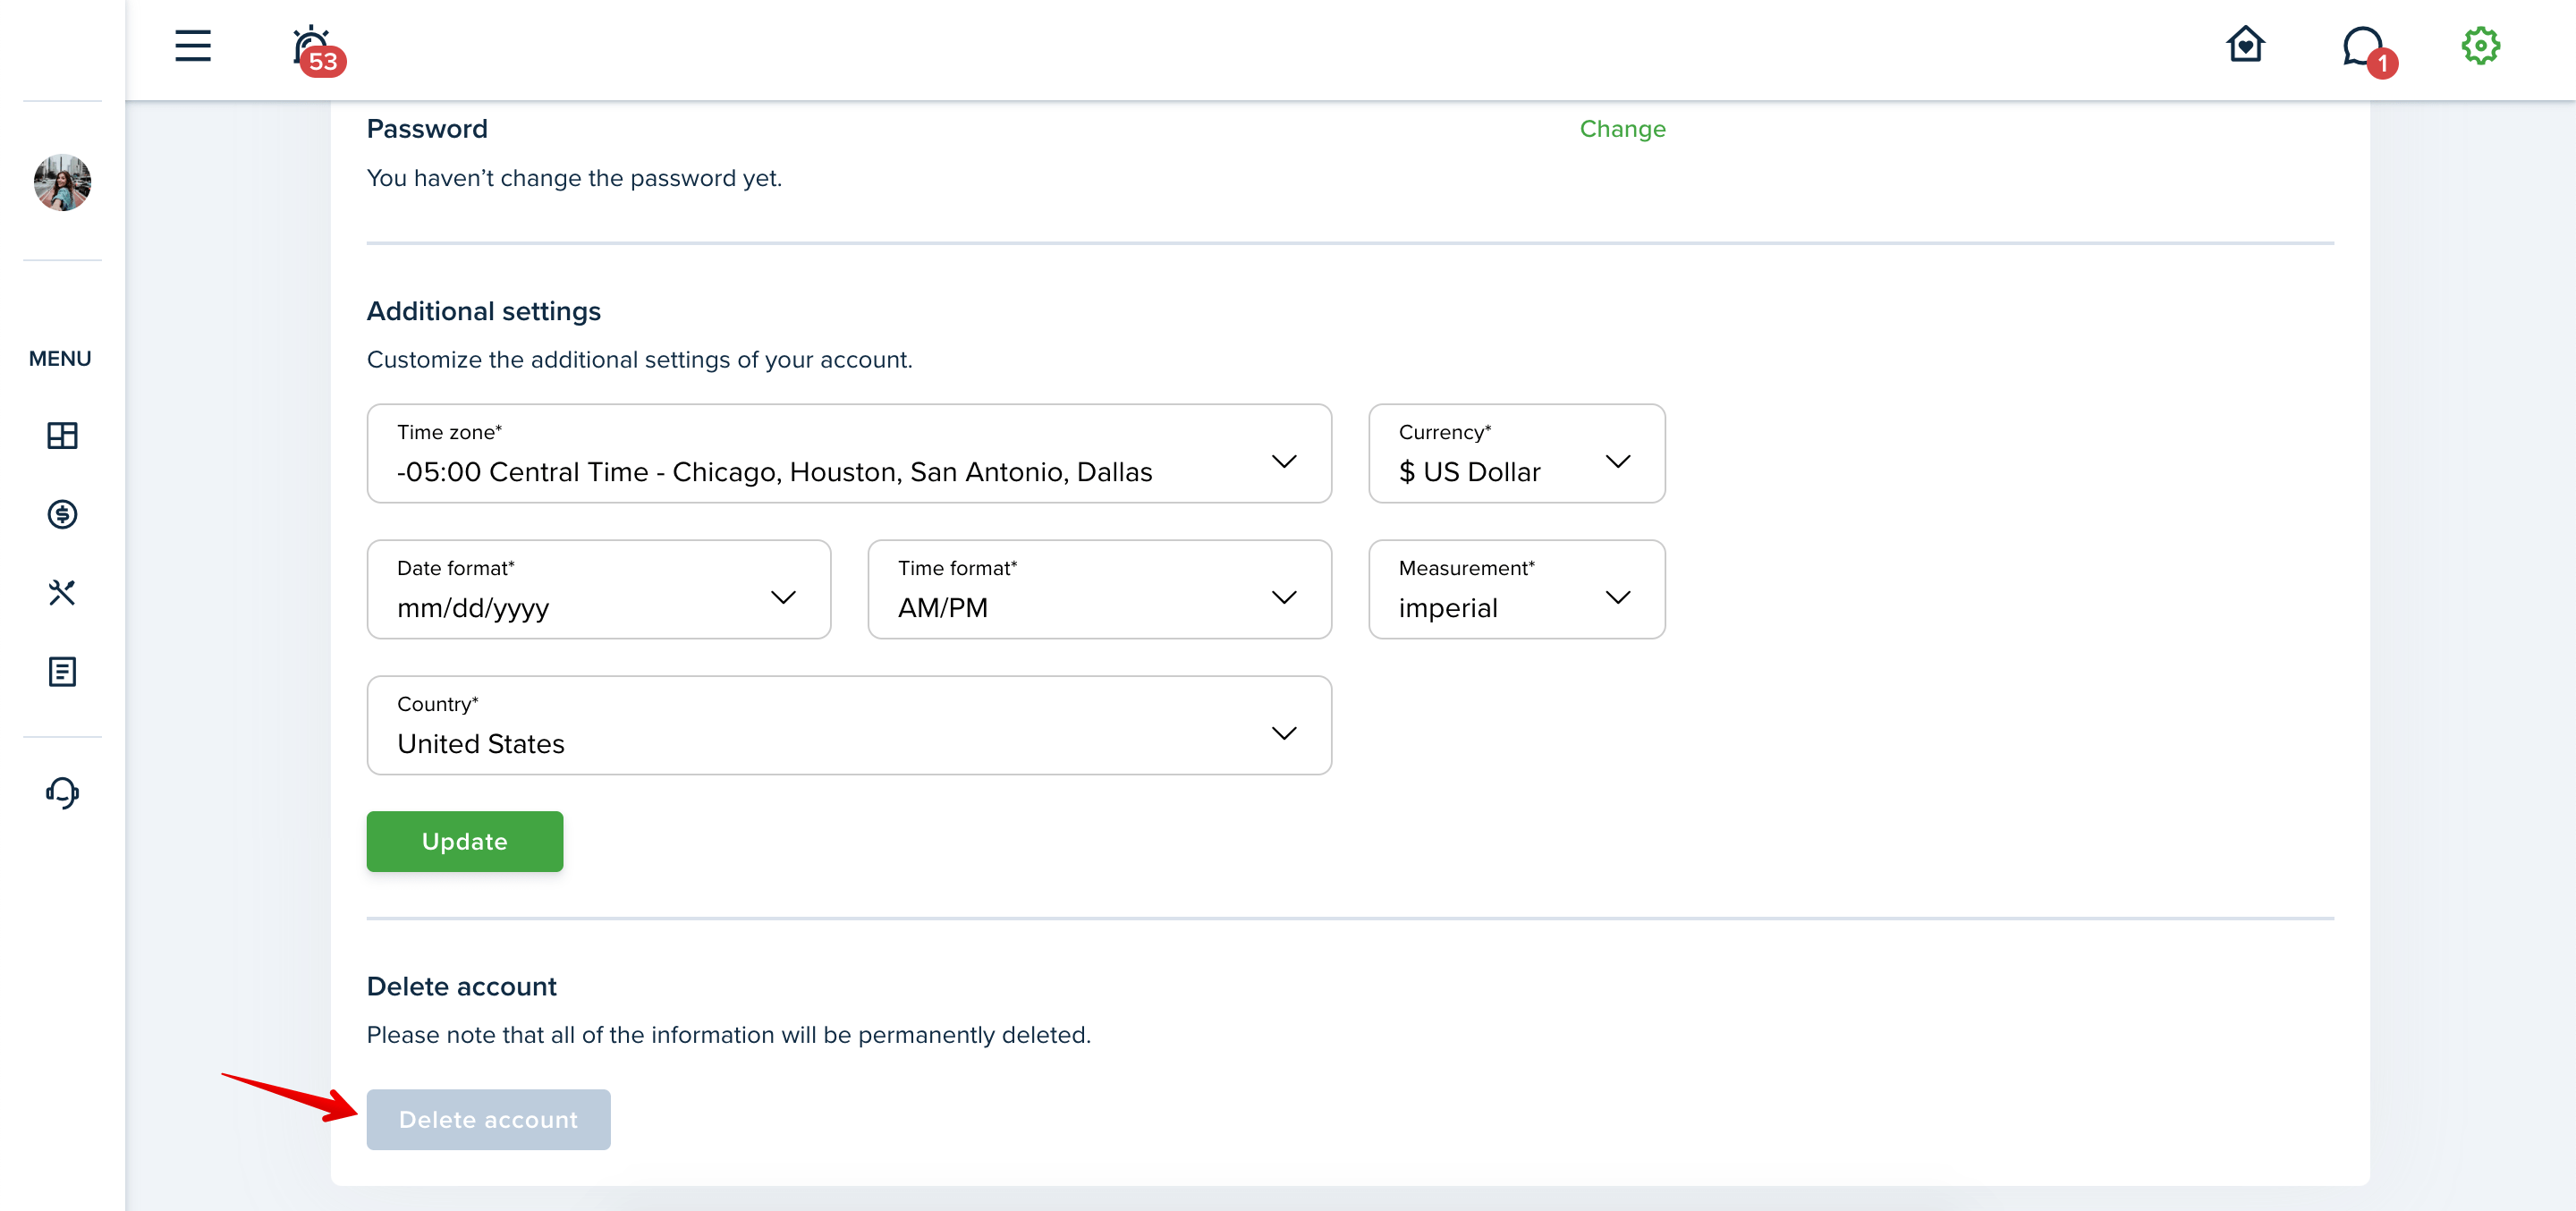Open the user profile avatar

pos(62,182)
